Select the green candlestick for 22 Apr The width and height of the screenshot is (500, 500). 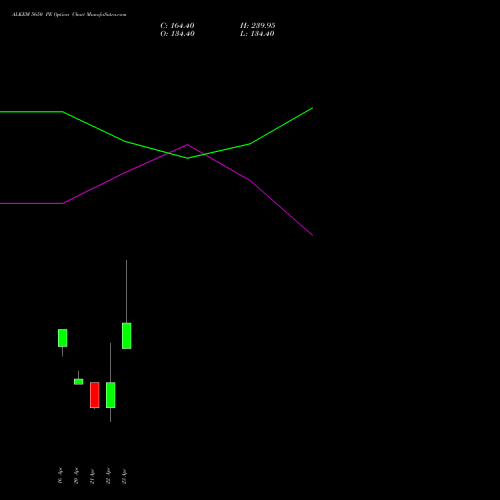point(111,395)
